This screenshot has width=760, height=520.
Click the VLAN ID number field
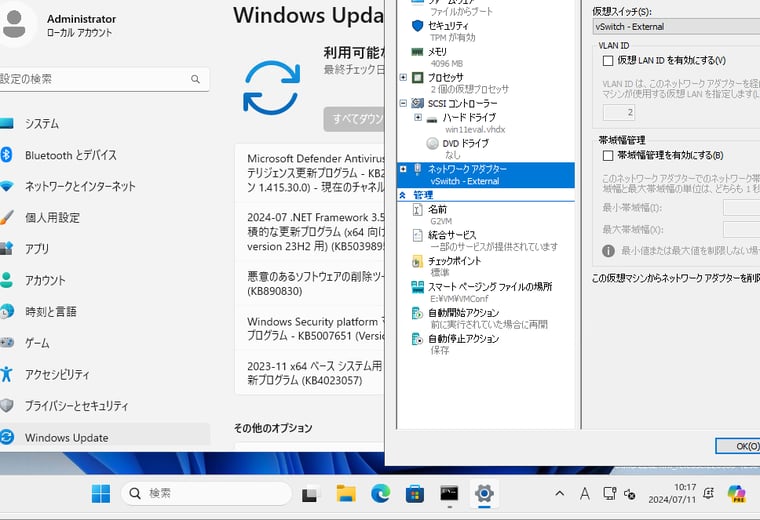click(x=618, y=112)
